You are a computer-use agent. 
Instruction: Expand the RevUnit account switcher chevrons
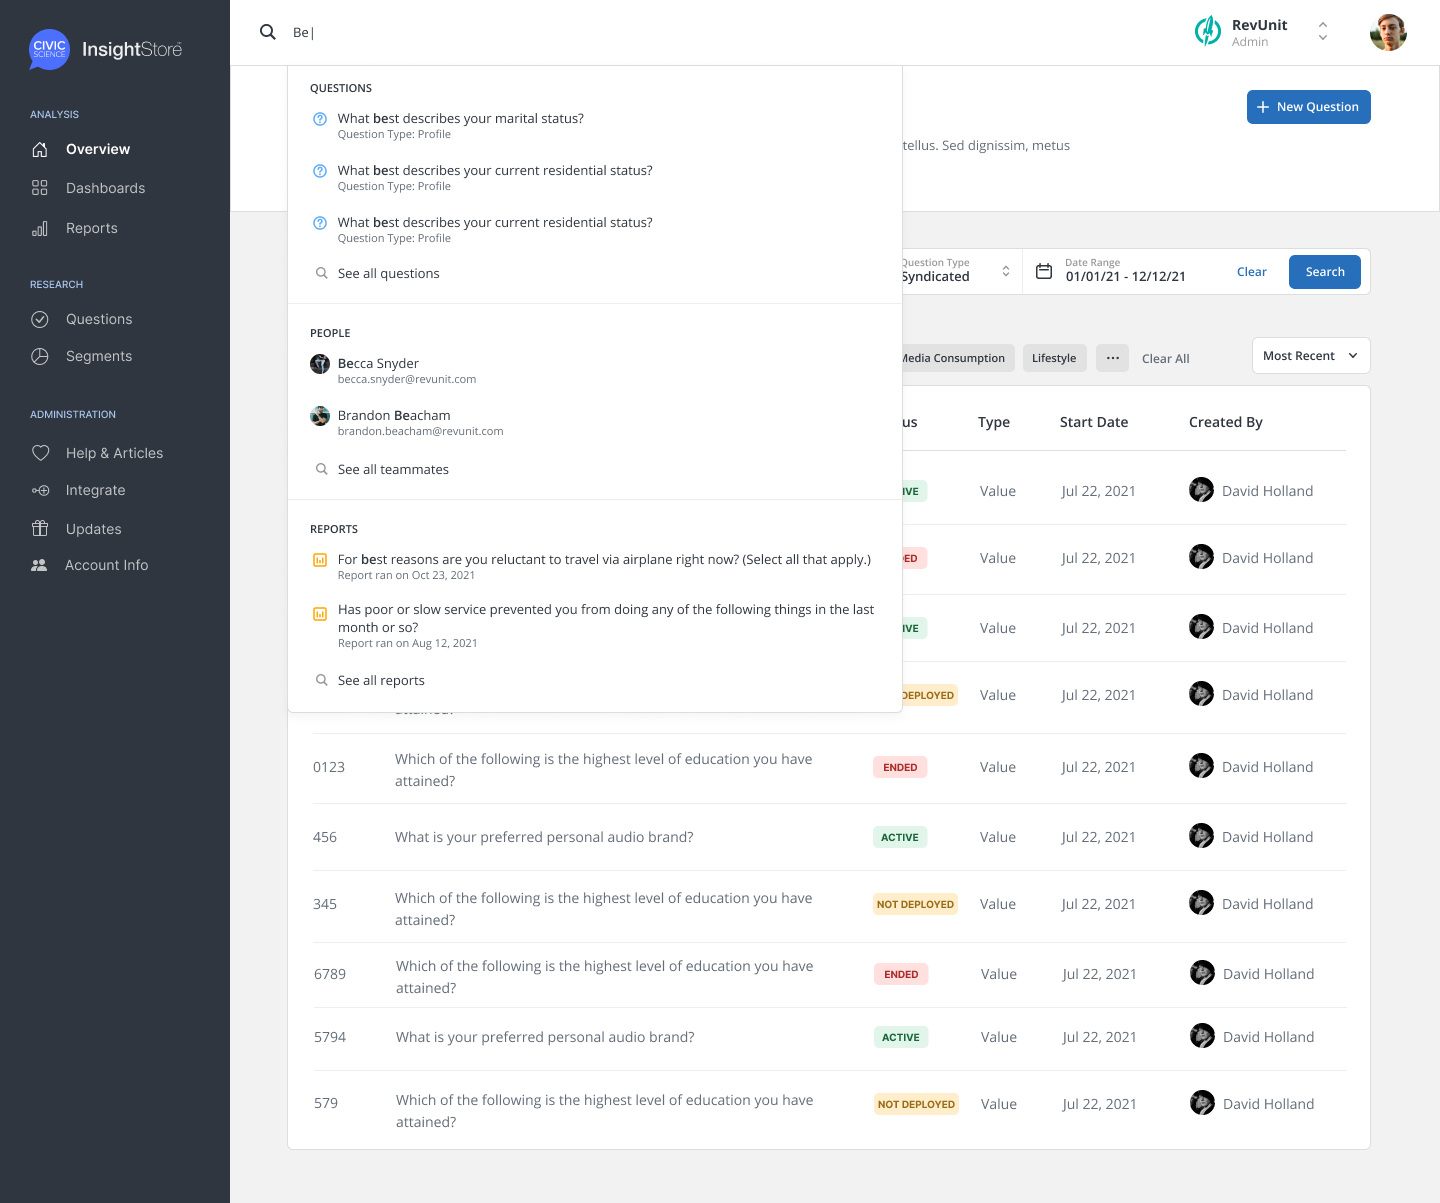pyautogui.click(x=1323, y=31)
